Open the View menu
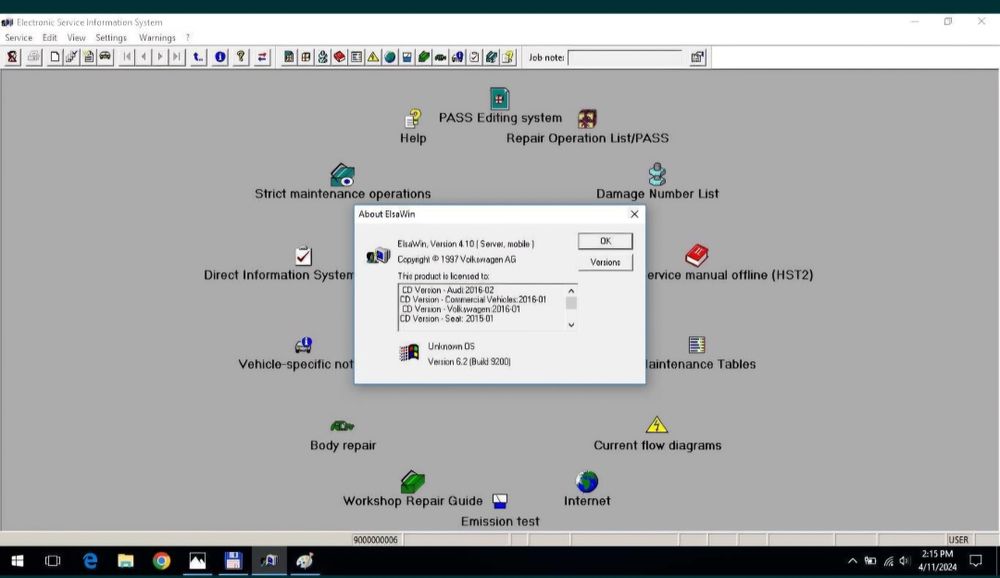 click(76, 38)
